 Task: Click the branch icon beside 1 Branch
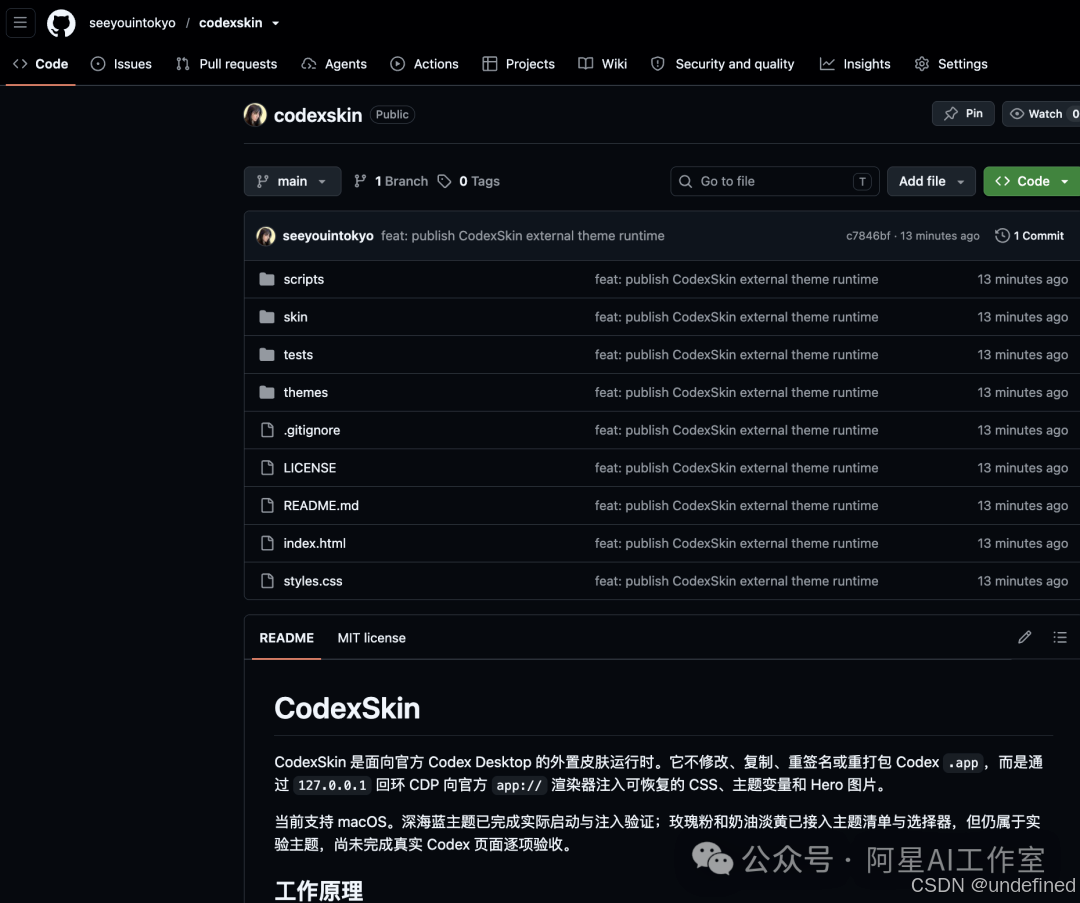coord(360,181)
